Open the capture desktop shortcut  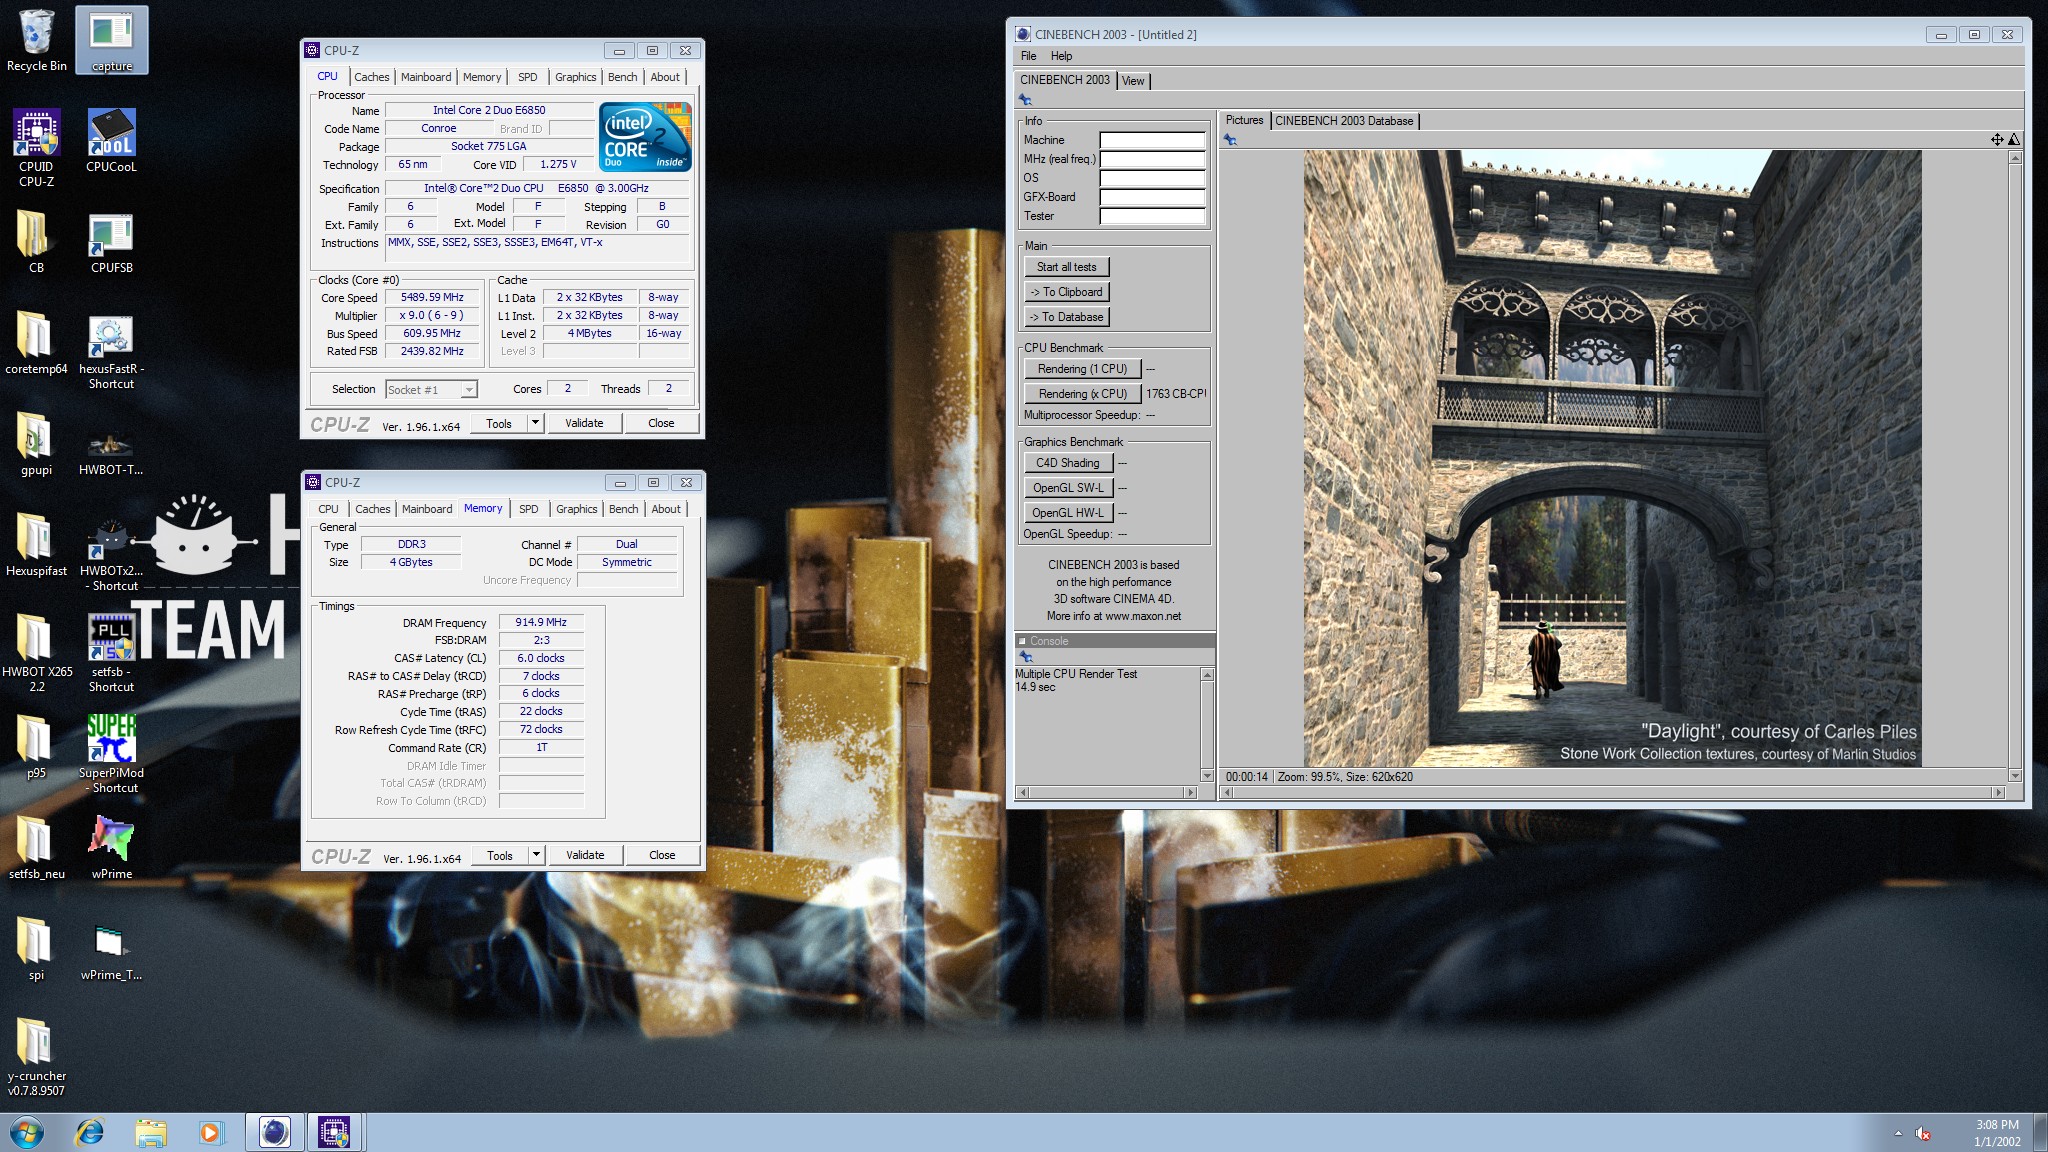click(111, 40)
